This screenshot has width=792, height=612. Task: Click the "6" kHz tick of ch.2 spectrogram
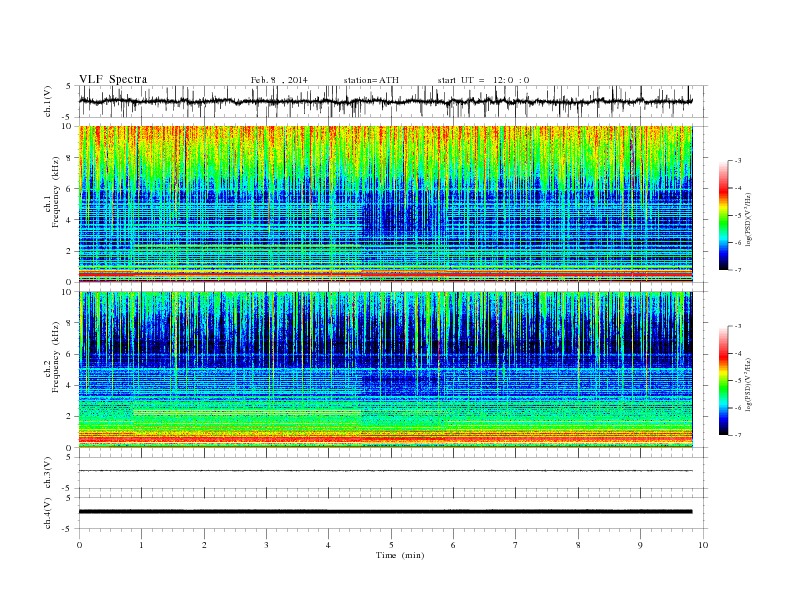coord(70,354)
